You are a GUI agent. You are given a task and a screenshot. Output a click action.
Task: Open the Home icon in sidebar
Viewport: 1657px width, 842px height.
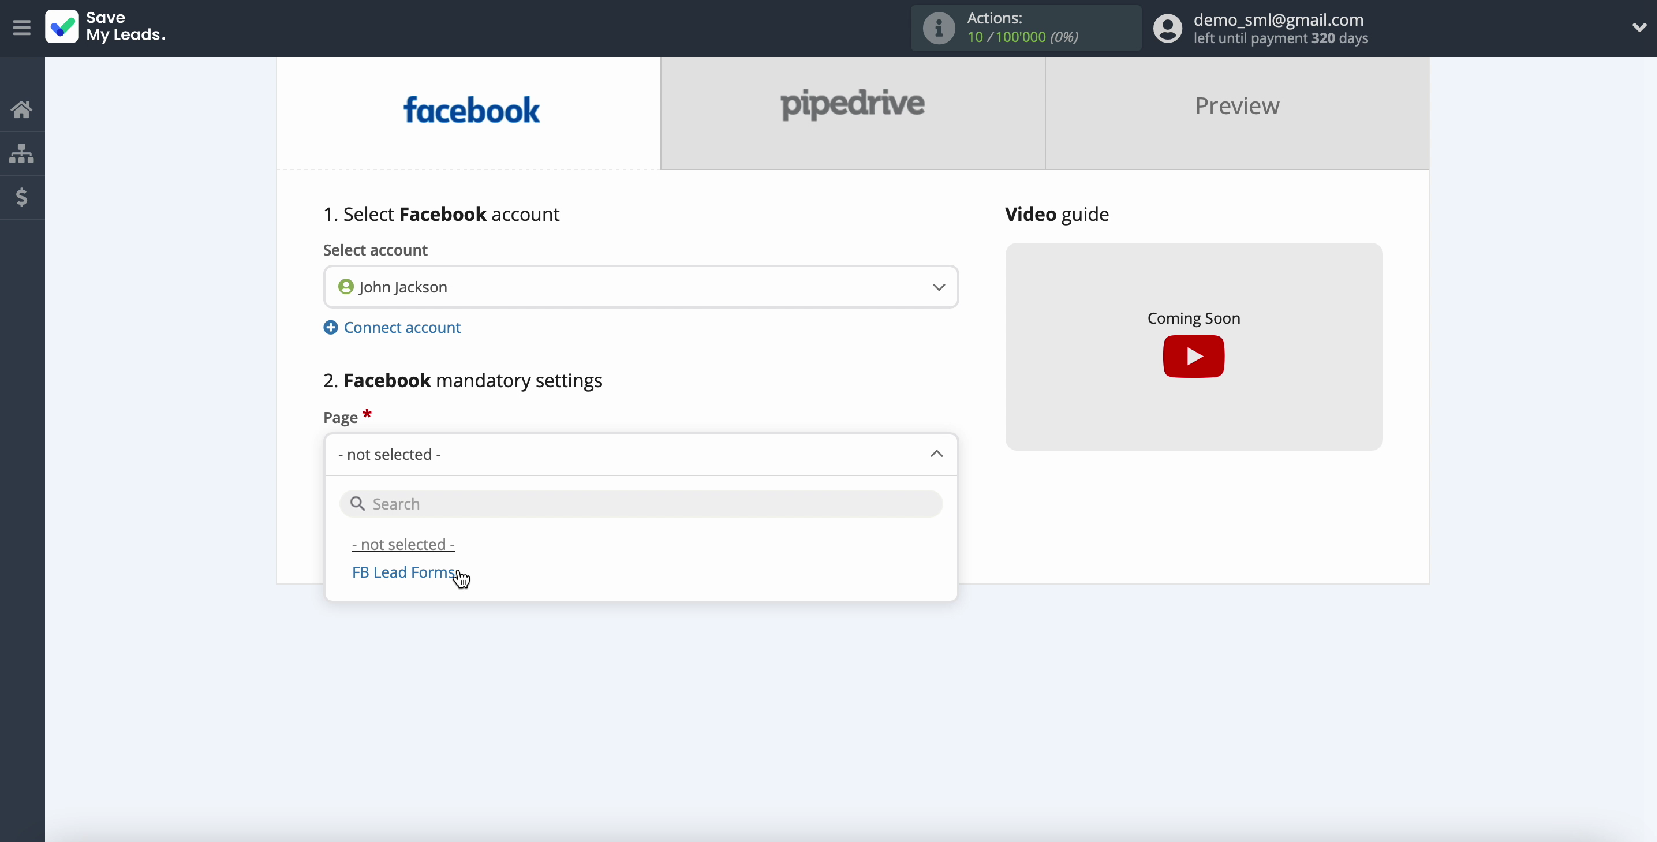pyautogui.click(x=21, y=109)
